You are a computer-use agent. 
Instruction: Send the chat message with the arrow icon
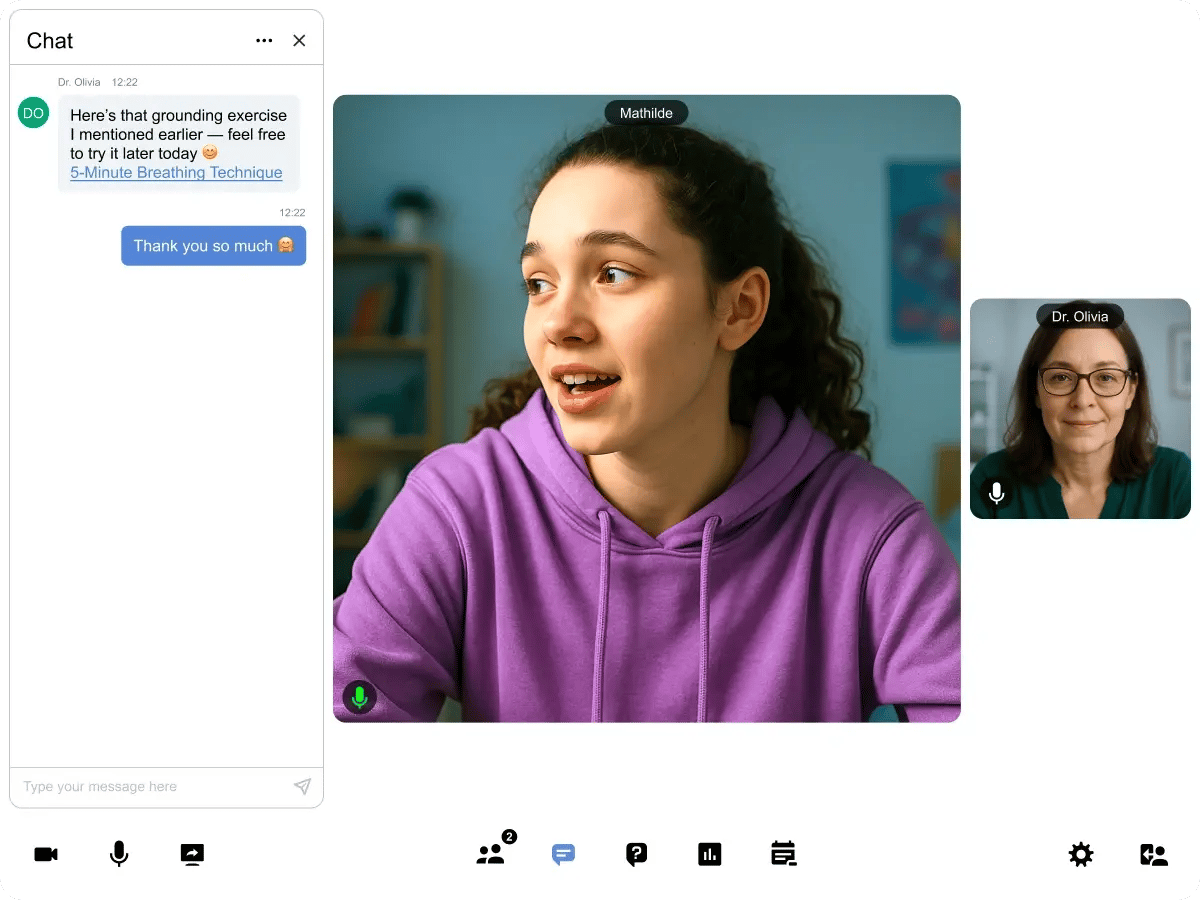[302, 787]
